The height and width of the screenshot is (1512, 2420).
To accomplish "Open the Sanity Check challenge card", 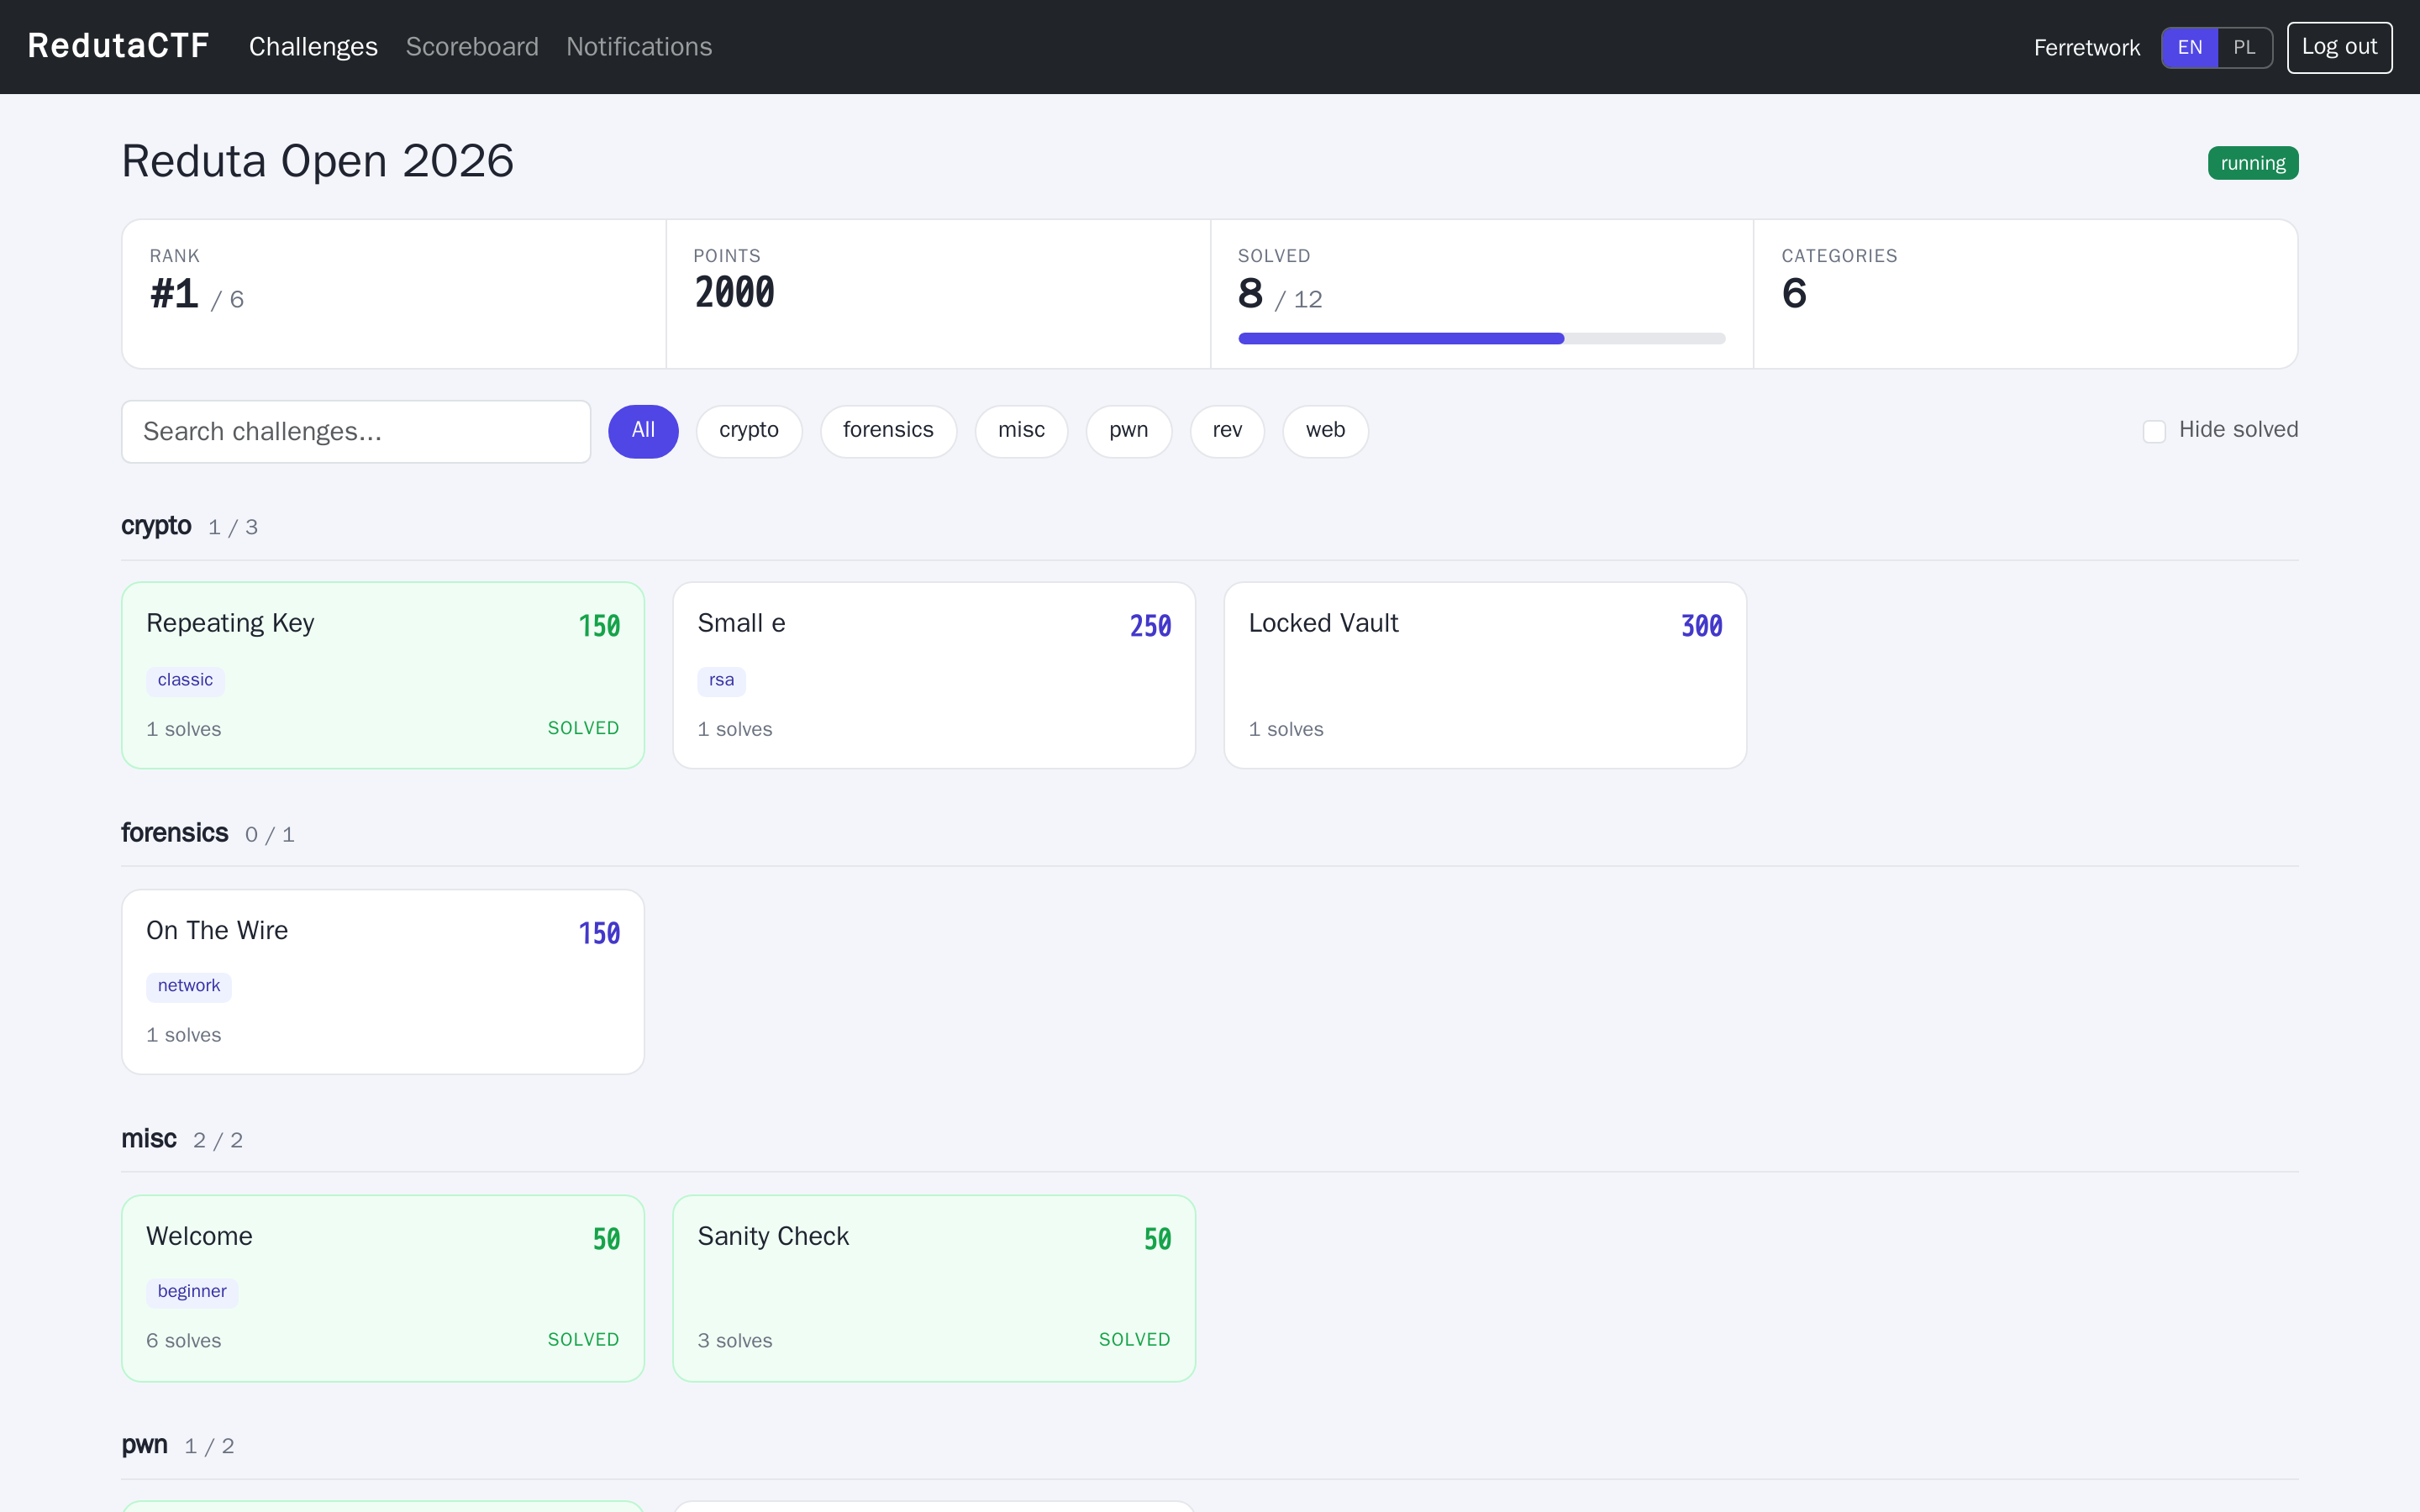I will coord(934,1289).
